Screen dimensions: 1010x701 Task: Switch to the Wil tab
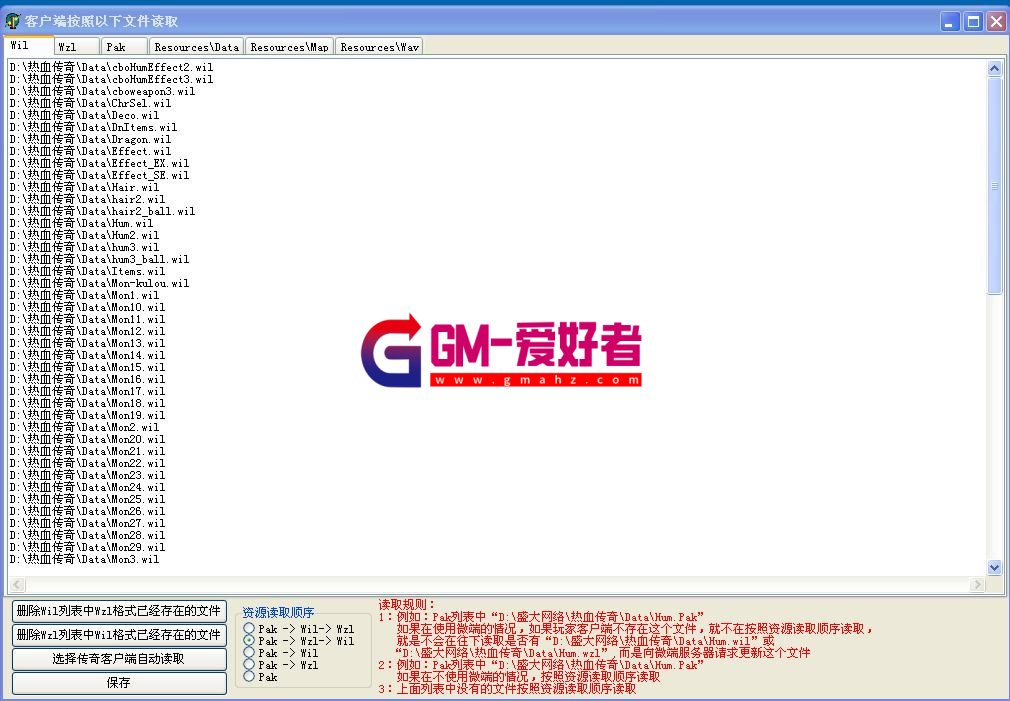28,46
